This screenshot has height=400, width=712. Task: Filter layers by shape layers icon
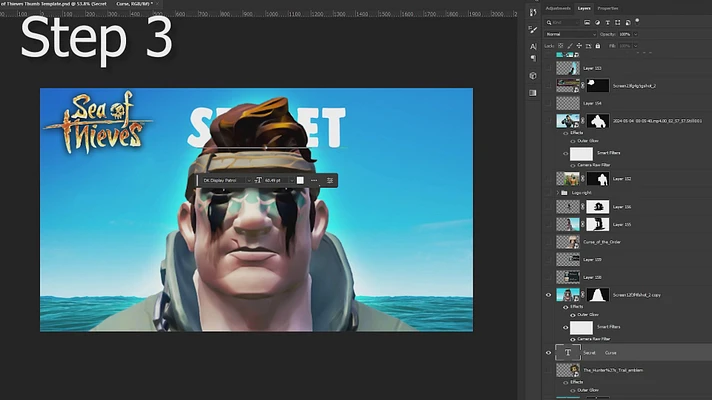[618, 22]
